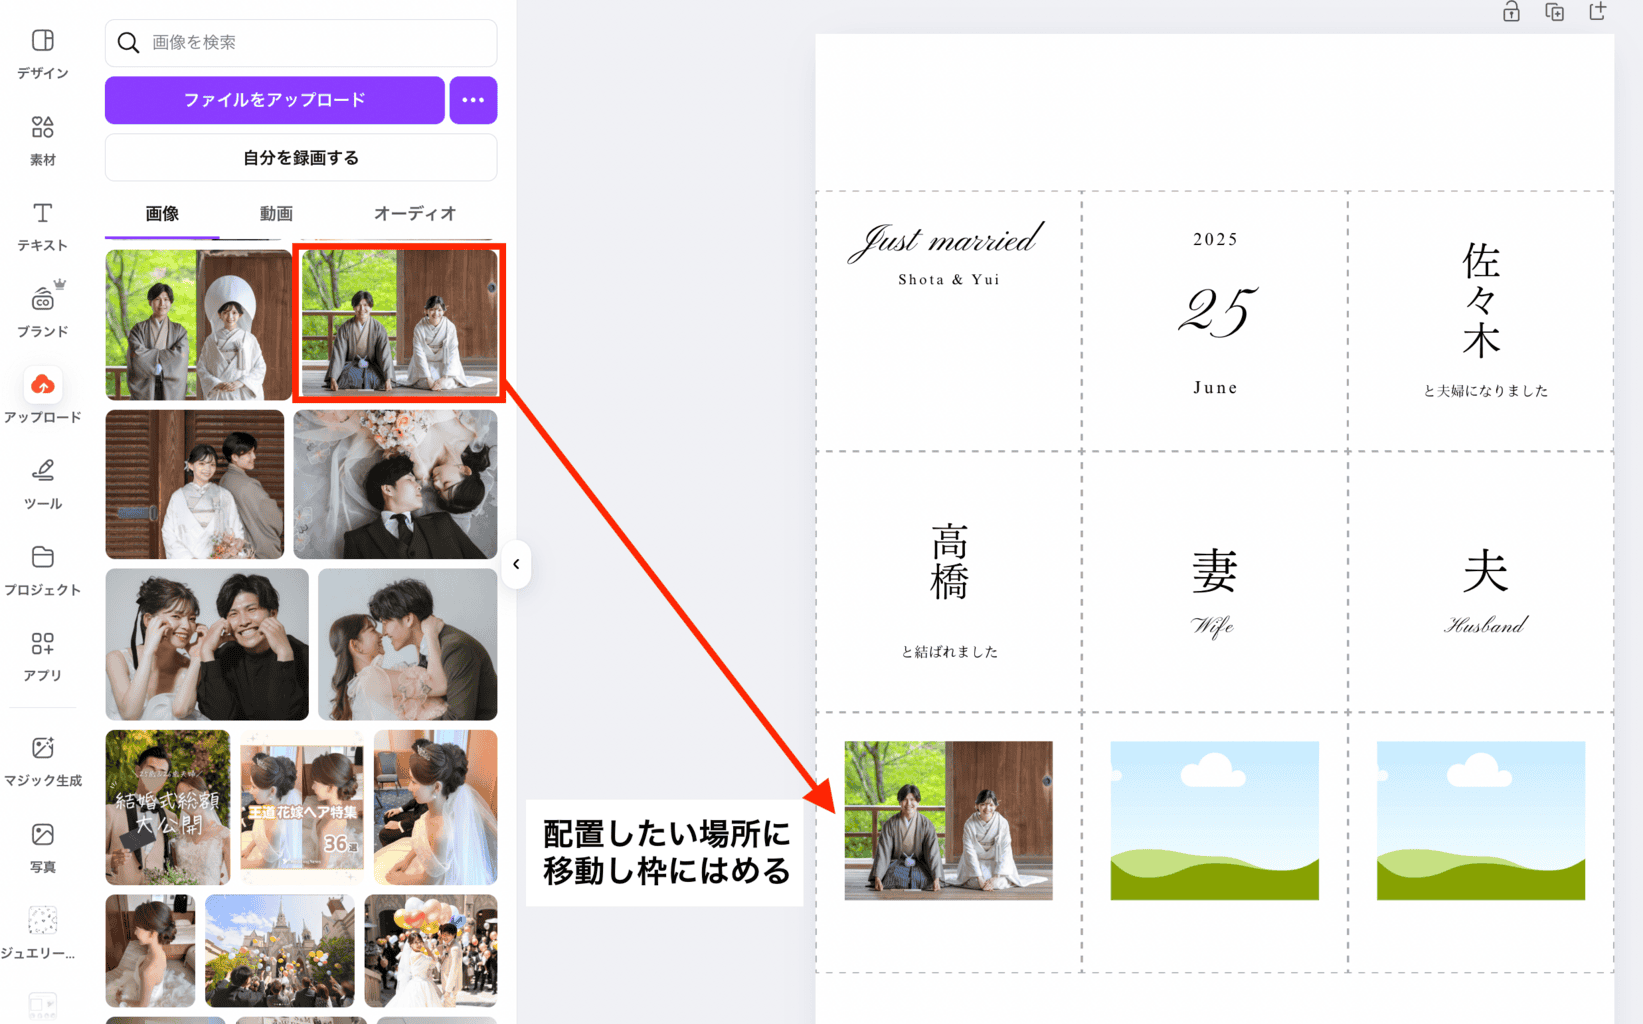This screenshot has width=1643, height=1024.
Task: Switch to the オーディオ (Audio) tab
Action: 414,213
